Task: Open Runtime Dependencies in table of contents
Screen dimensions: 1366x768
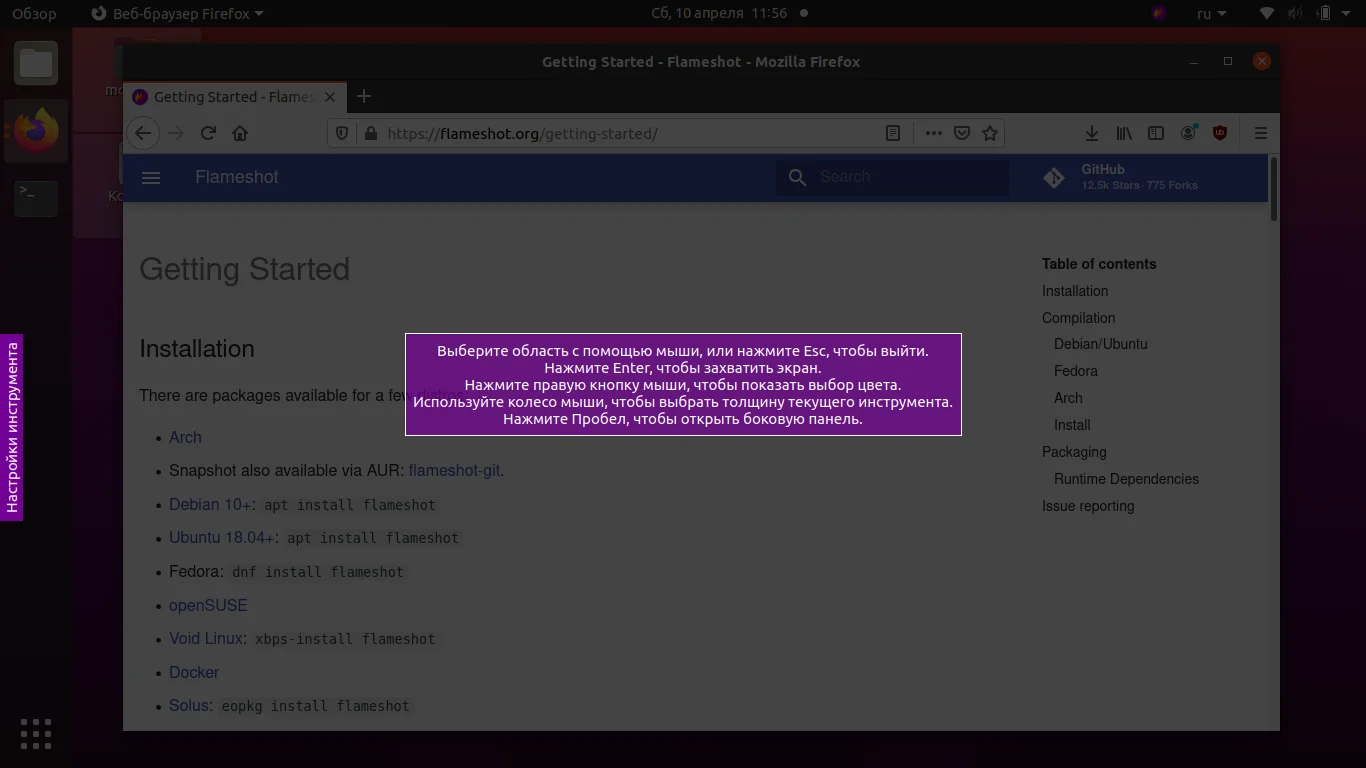Action: click(1126, 479)
